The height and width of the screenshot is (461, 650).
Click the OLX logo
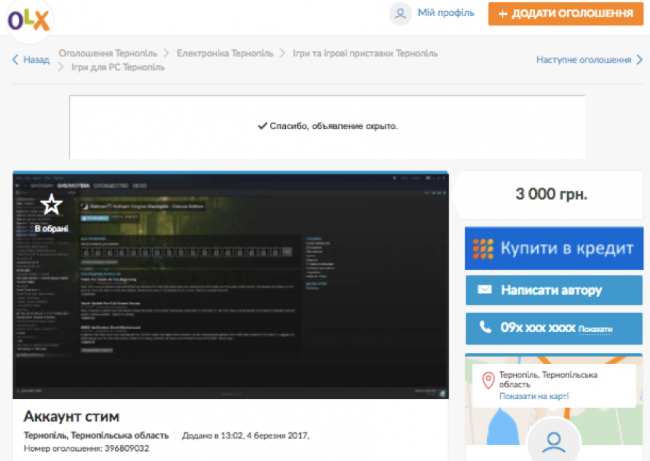tap(30, 19)
